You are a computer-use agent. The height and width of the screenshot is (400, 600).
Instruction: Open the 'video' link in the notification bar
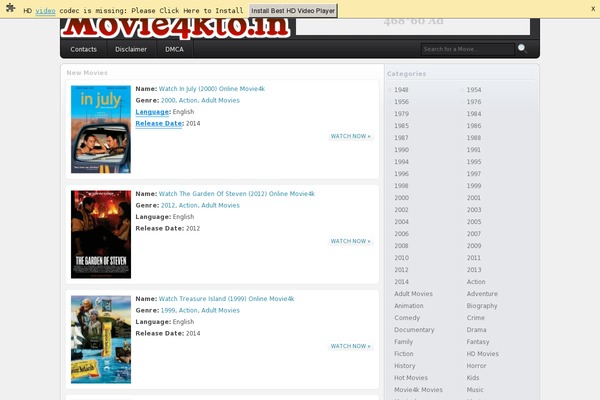[45, 11]
